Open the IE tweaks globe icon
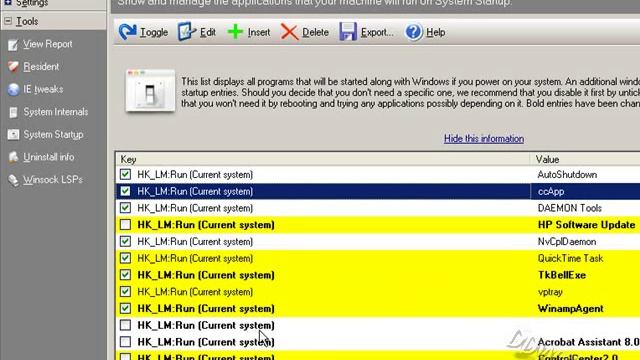The height and width of the screenshot is (360, 640). (x=13, y=89)
